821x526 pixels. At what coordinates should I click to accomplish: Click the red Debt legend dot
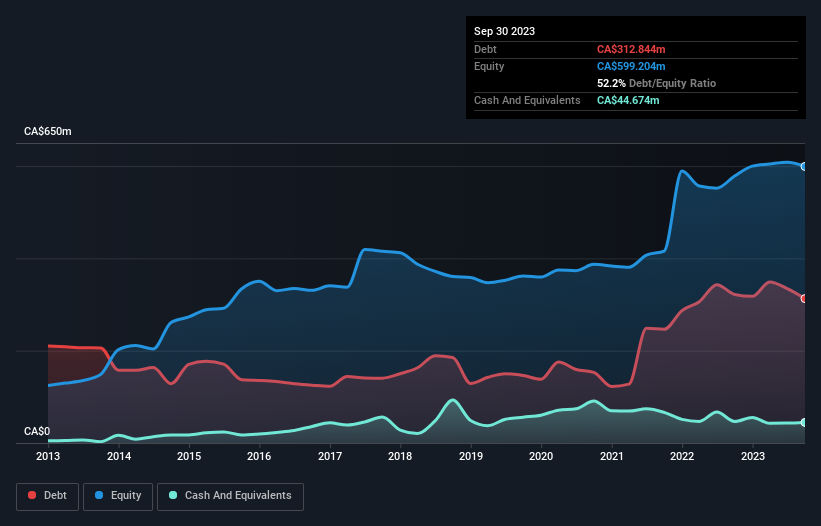pos(32,495)
